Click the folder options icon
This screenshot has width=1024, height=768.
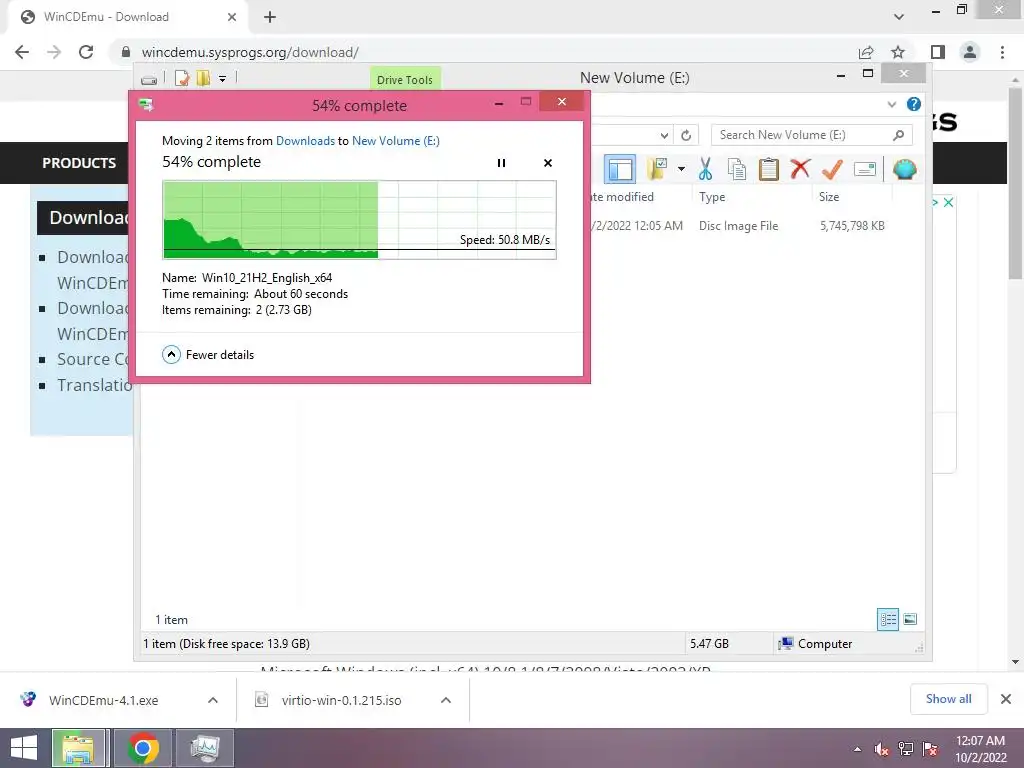click(656, 169)
